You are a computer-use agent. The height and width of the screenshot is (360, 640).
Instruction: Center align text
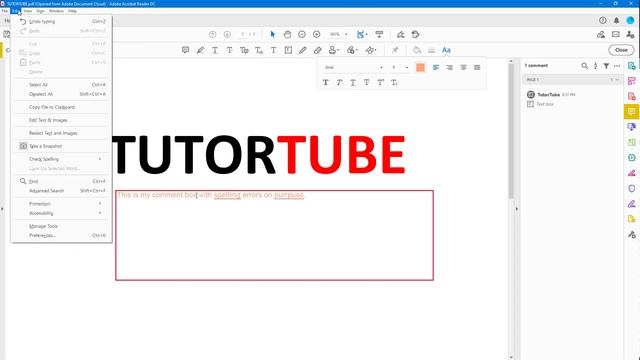[x=463, y=67]
